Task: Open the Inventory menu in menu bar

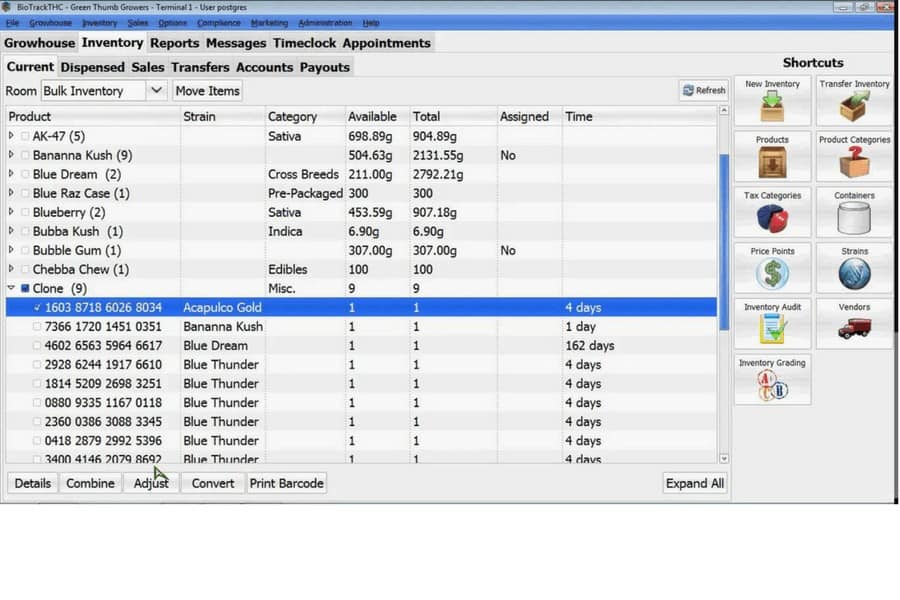Action: [99, 23]
